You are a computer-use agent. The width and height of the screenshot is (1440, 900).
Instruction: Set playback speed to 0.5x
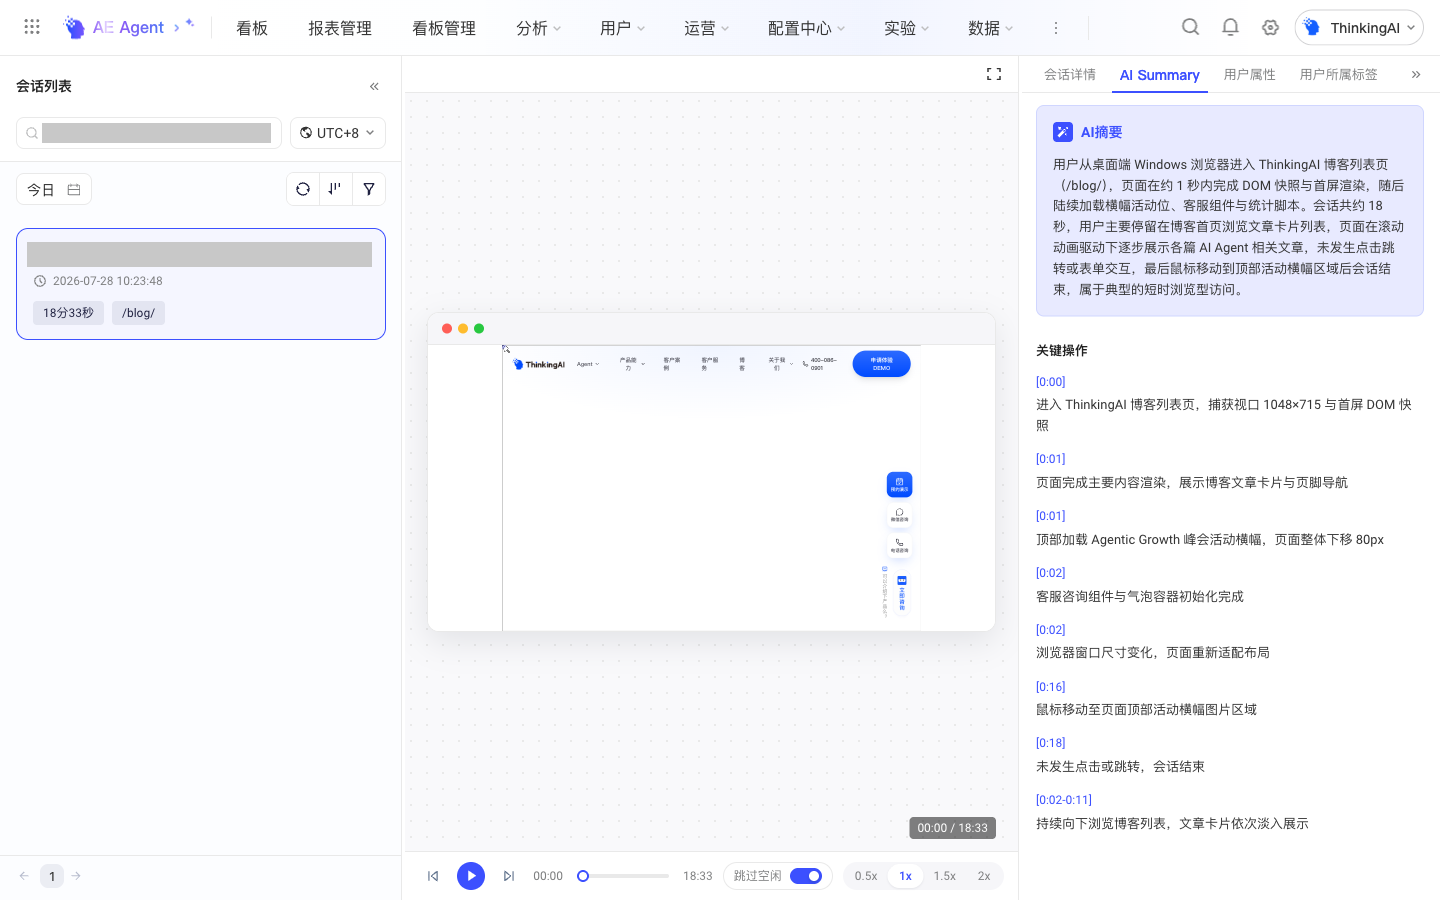(x=866, y=876)
